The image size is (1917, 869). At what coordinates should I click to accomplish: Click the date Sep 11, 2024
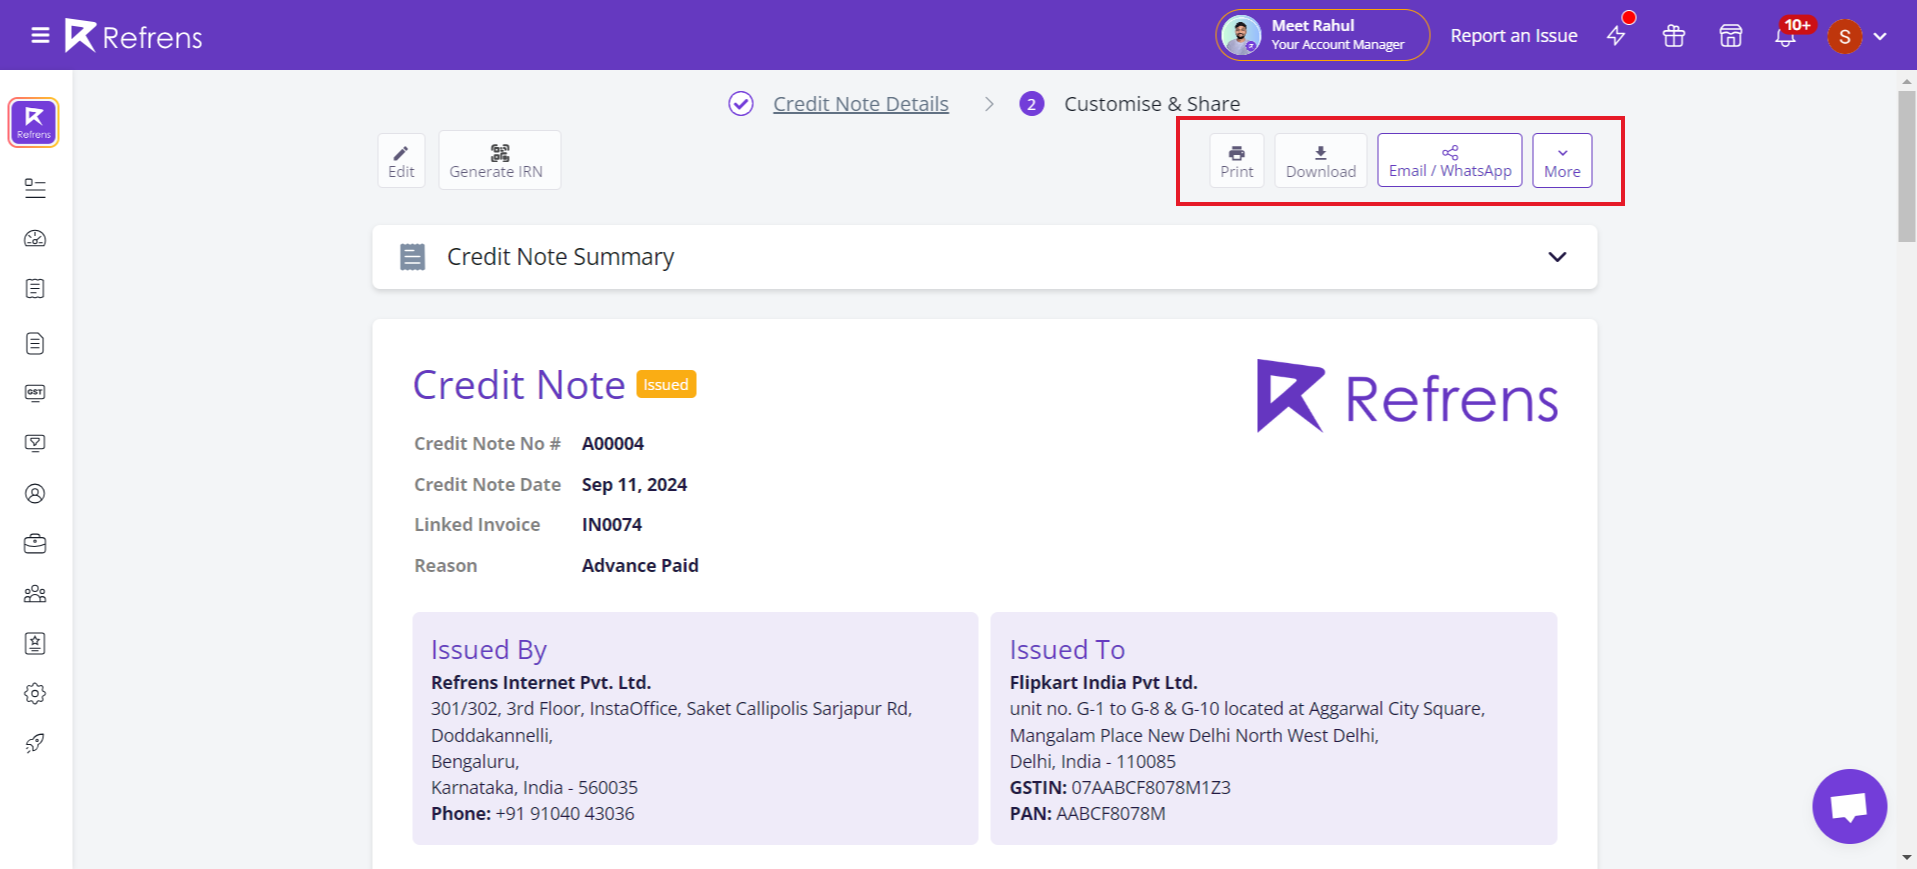click(634, 485)
